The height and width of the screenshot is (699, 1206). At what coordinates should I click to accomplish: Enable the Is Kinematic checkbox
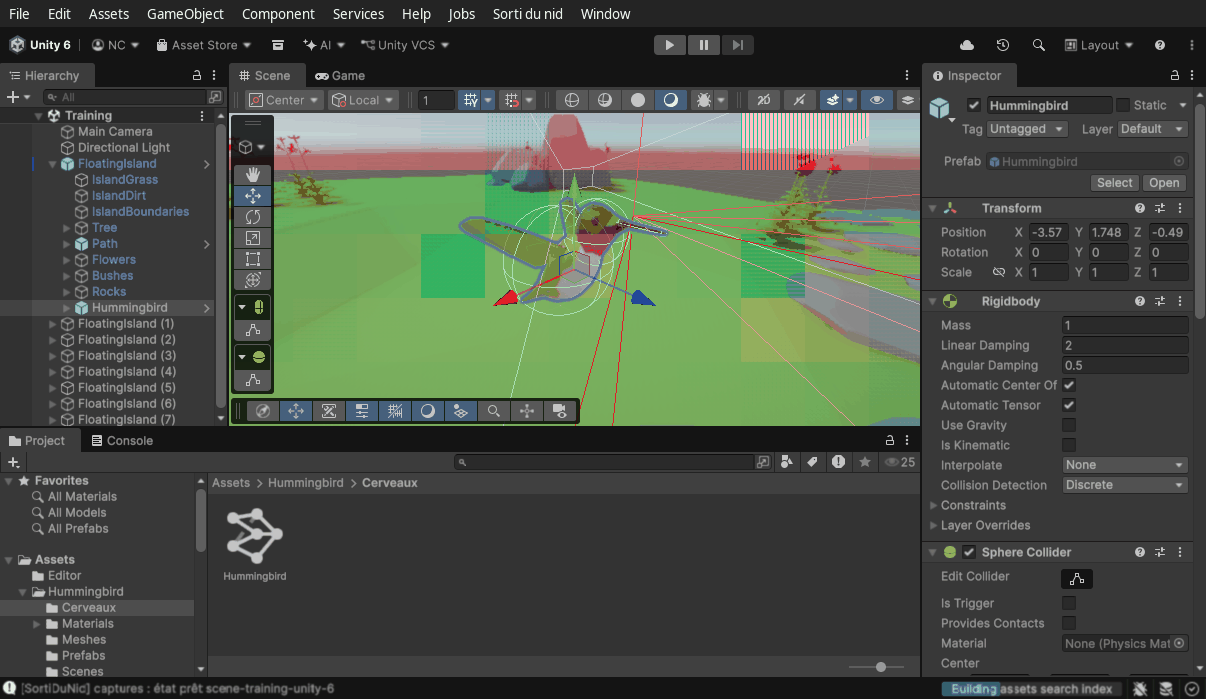click(1069, 445)
